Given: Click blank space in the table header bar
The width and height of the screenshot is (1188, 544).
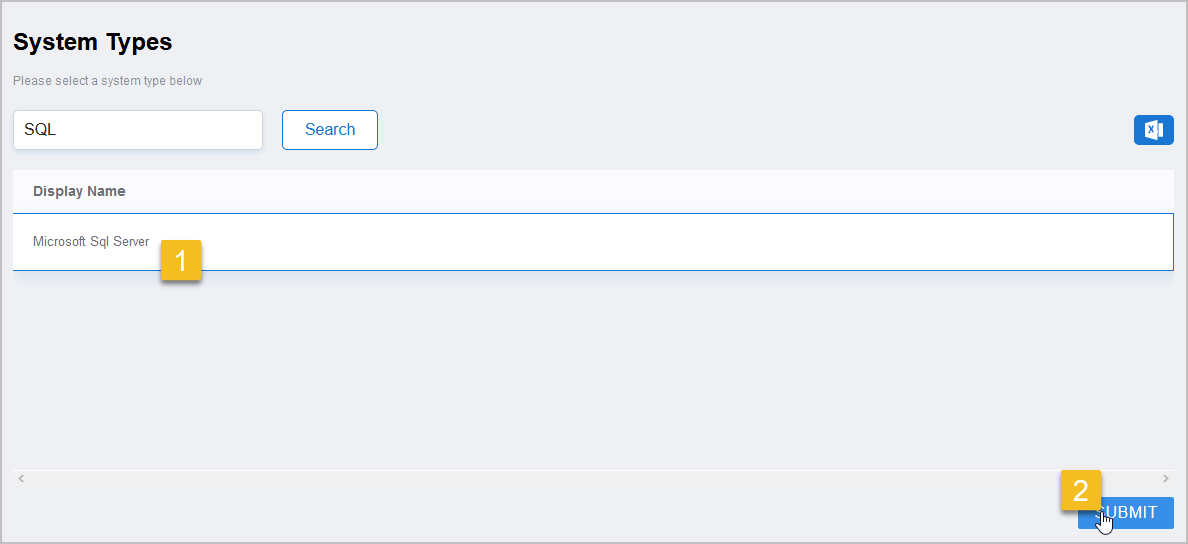Looking at the screenshot, I should (650, 191).
